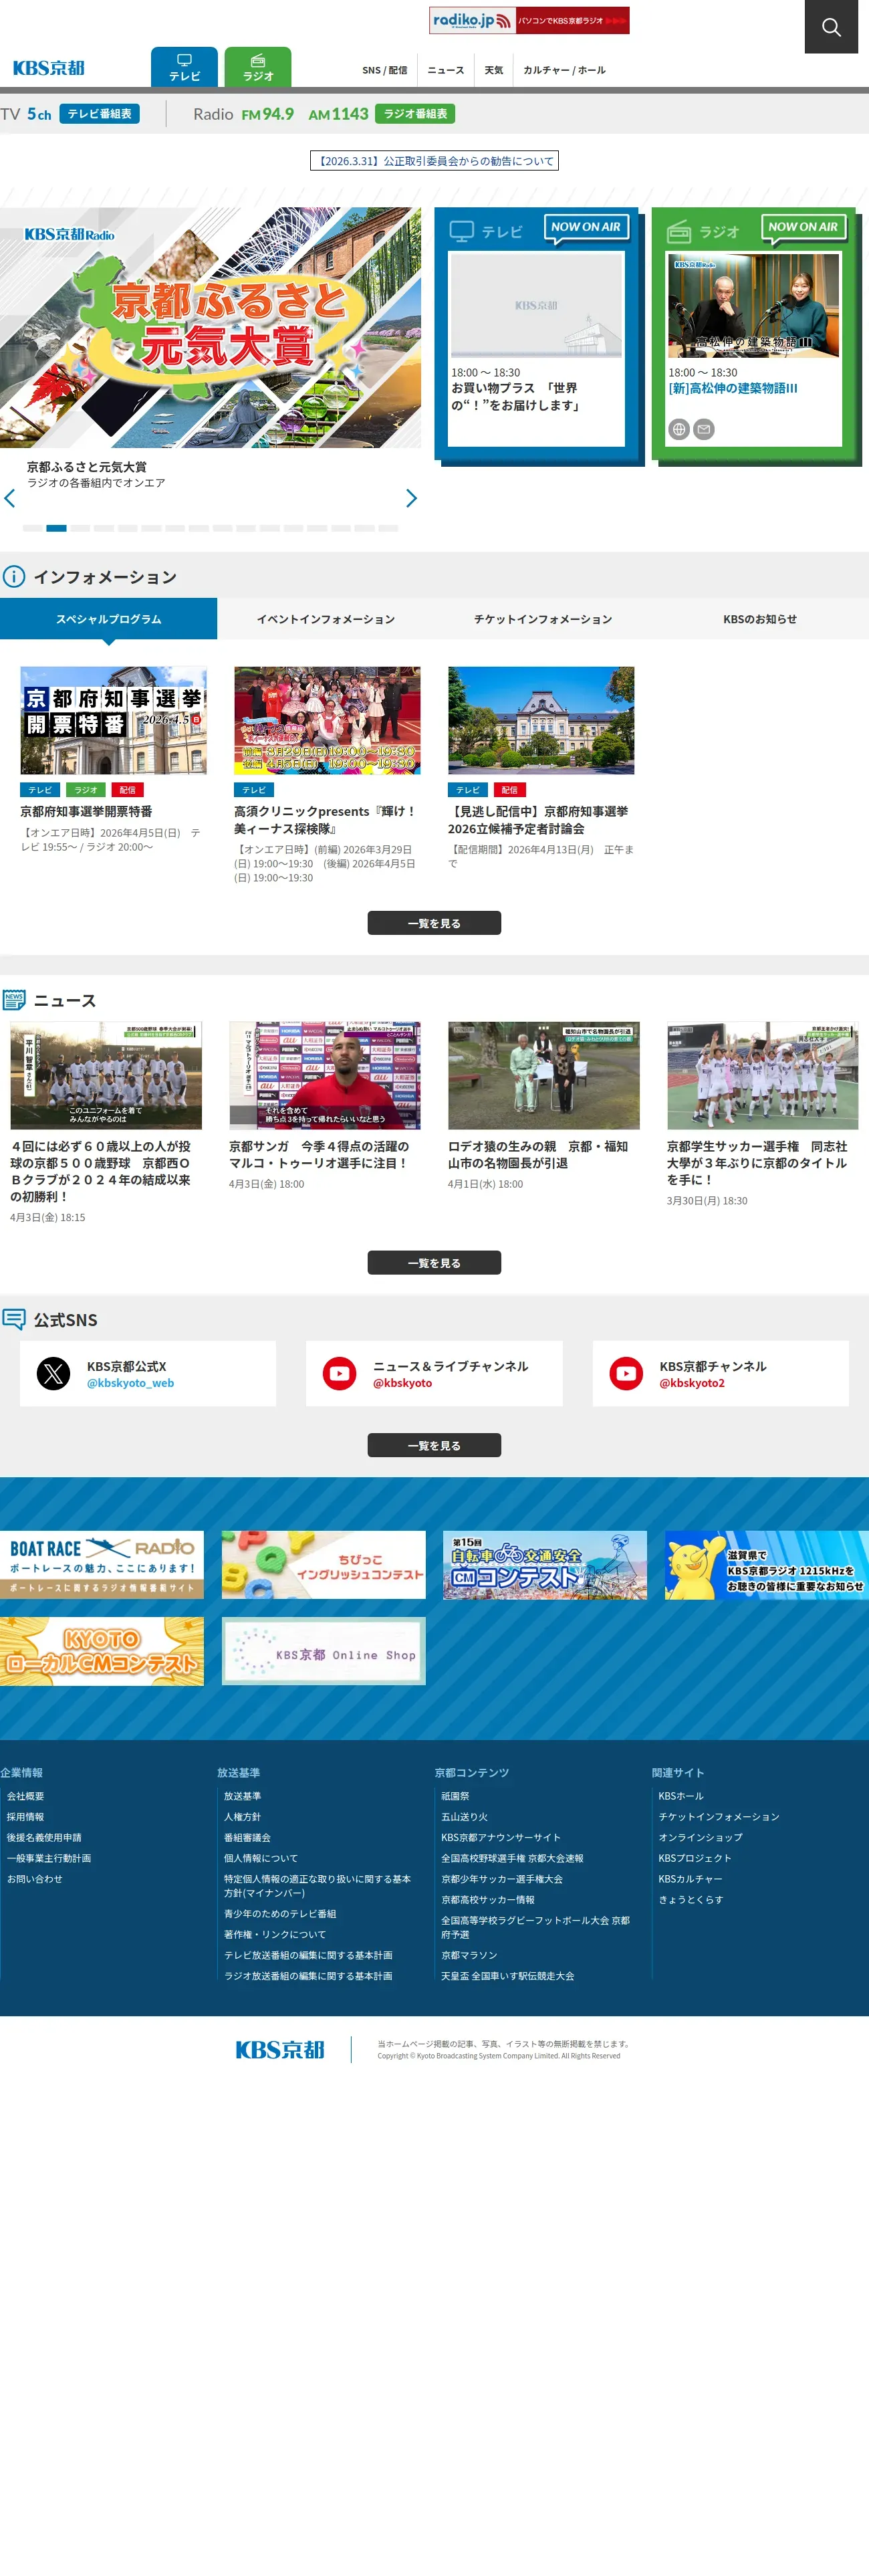This screenshot has width=869, height=2576.
Task: Click the KBS京都 header logo
Action: [48, 68]
